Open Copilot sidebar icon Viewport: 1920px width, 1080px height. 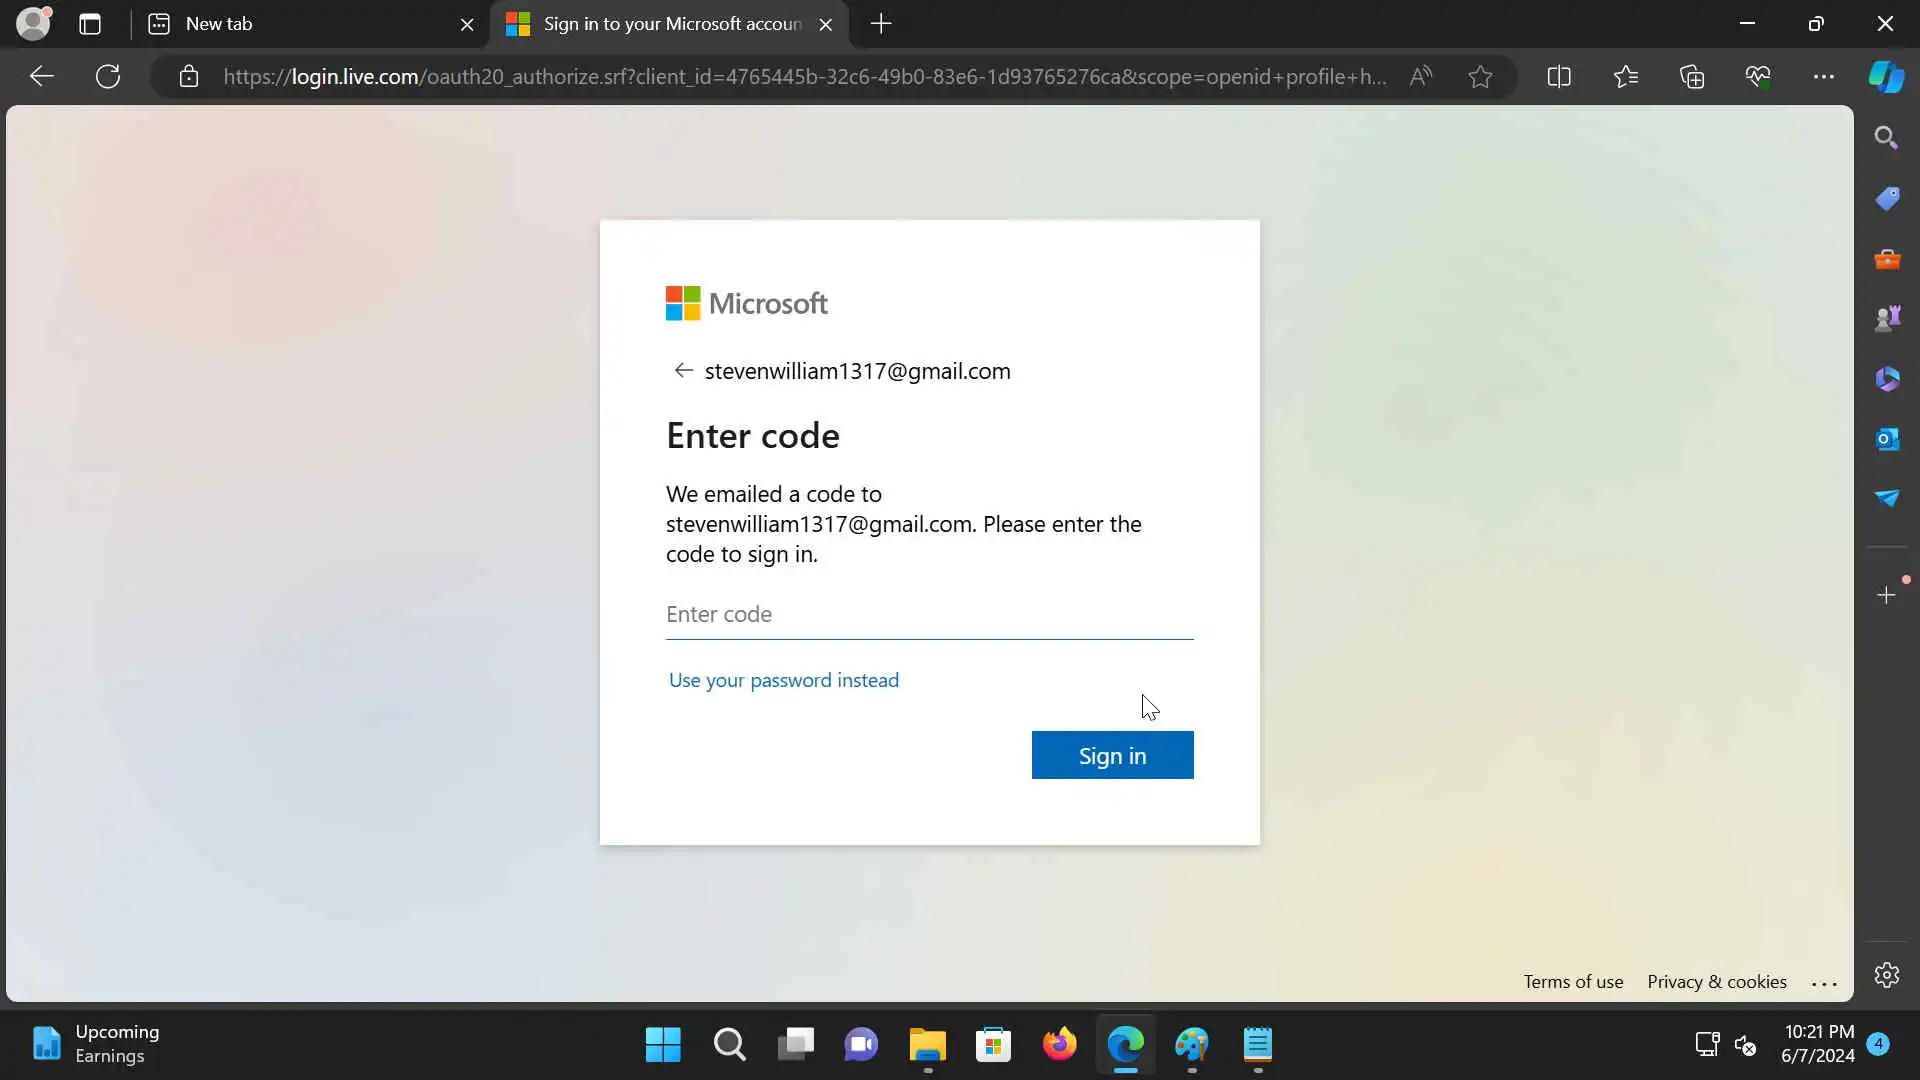point(1886,77)
